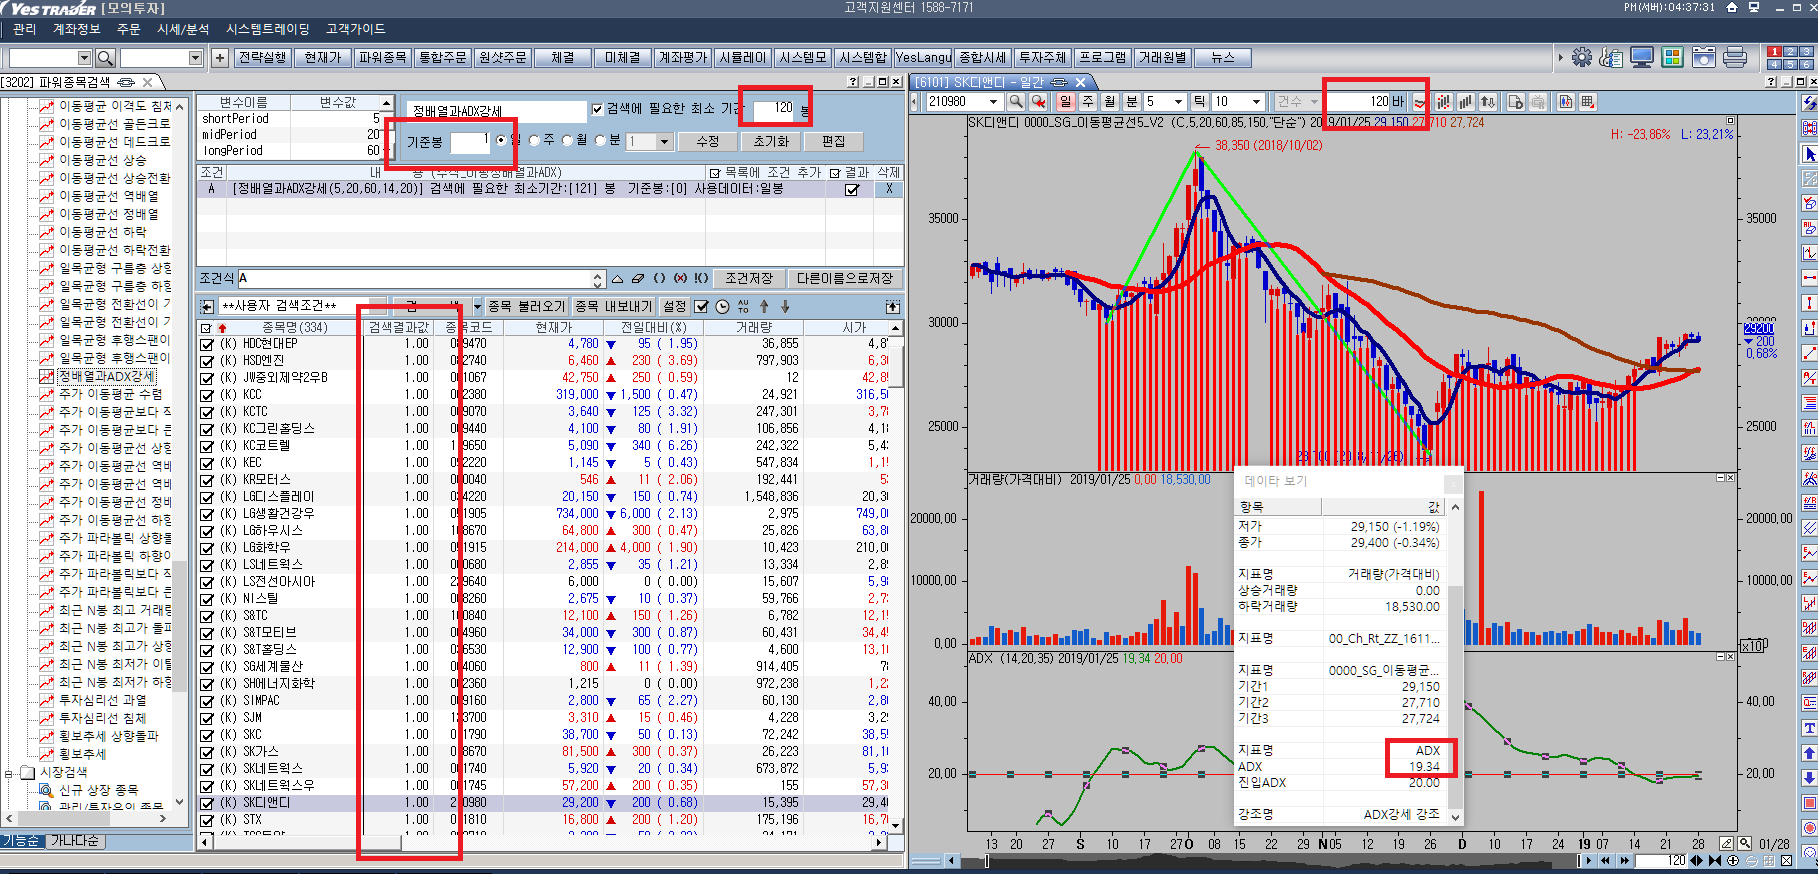1818x874 pixels.
Task: Collapse the left panel with the arrow icon beside 사용자 검색조건
Action: [x=207, y=306]
